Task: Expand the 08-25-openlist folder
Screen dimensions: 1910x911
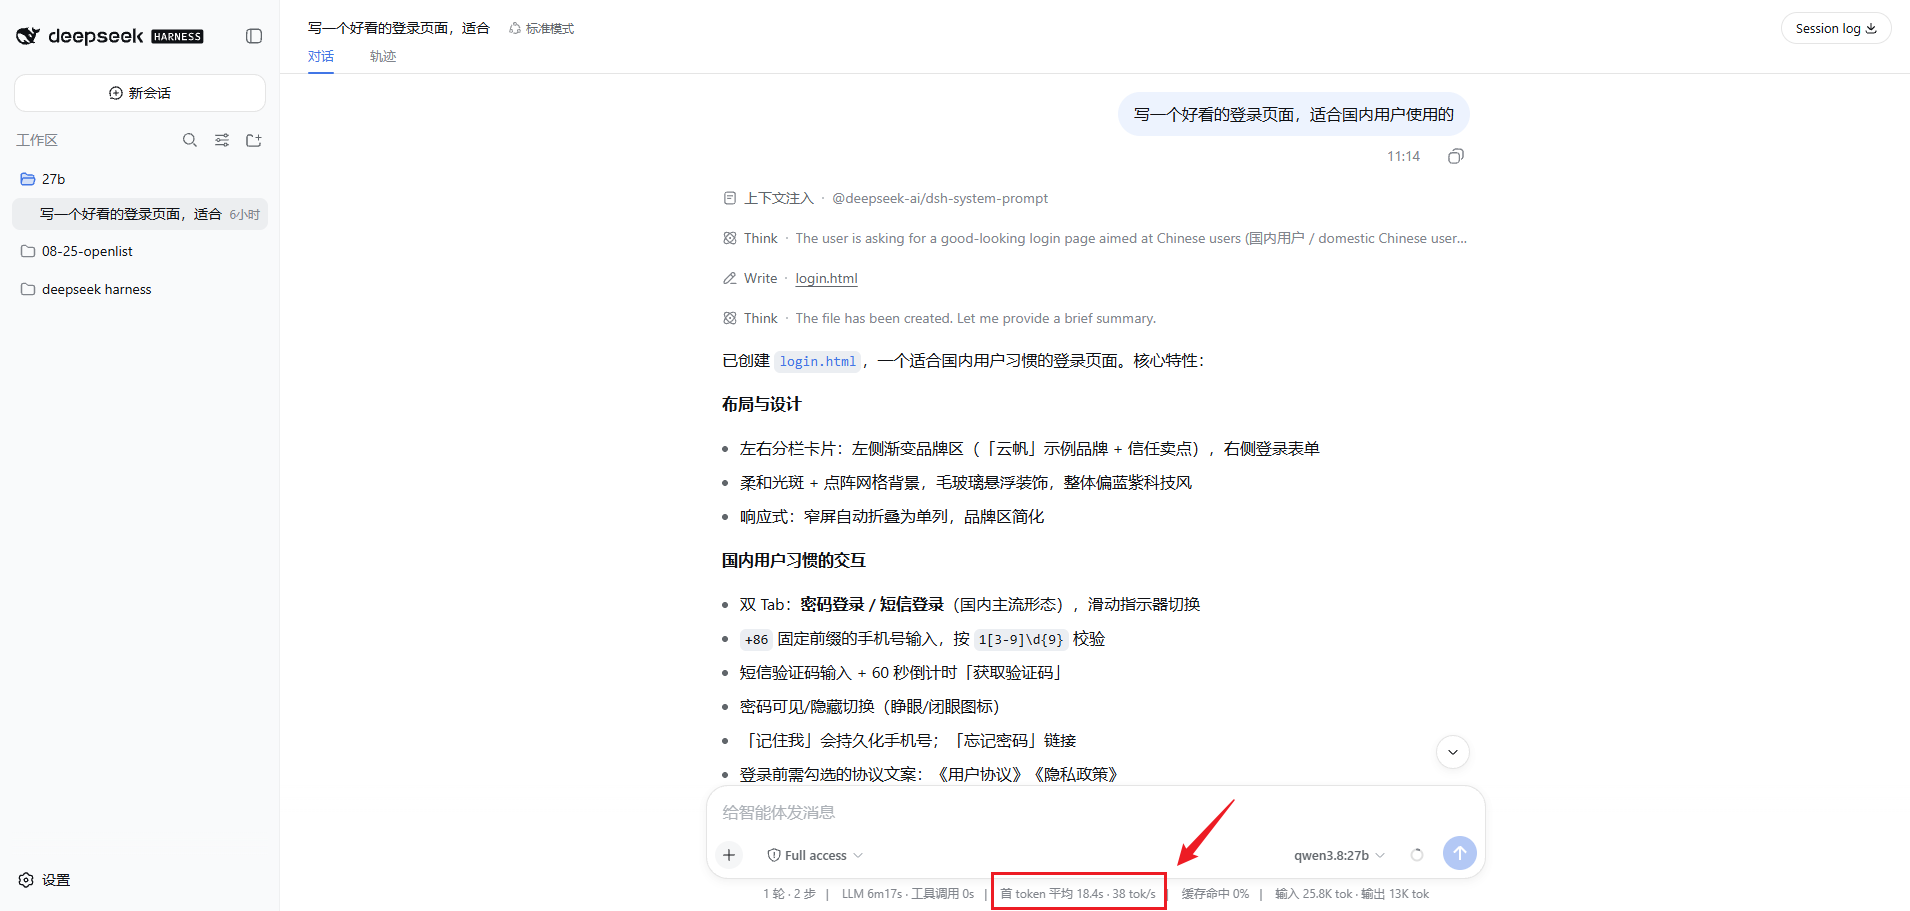Action: point(140,251)
